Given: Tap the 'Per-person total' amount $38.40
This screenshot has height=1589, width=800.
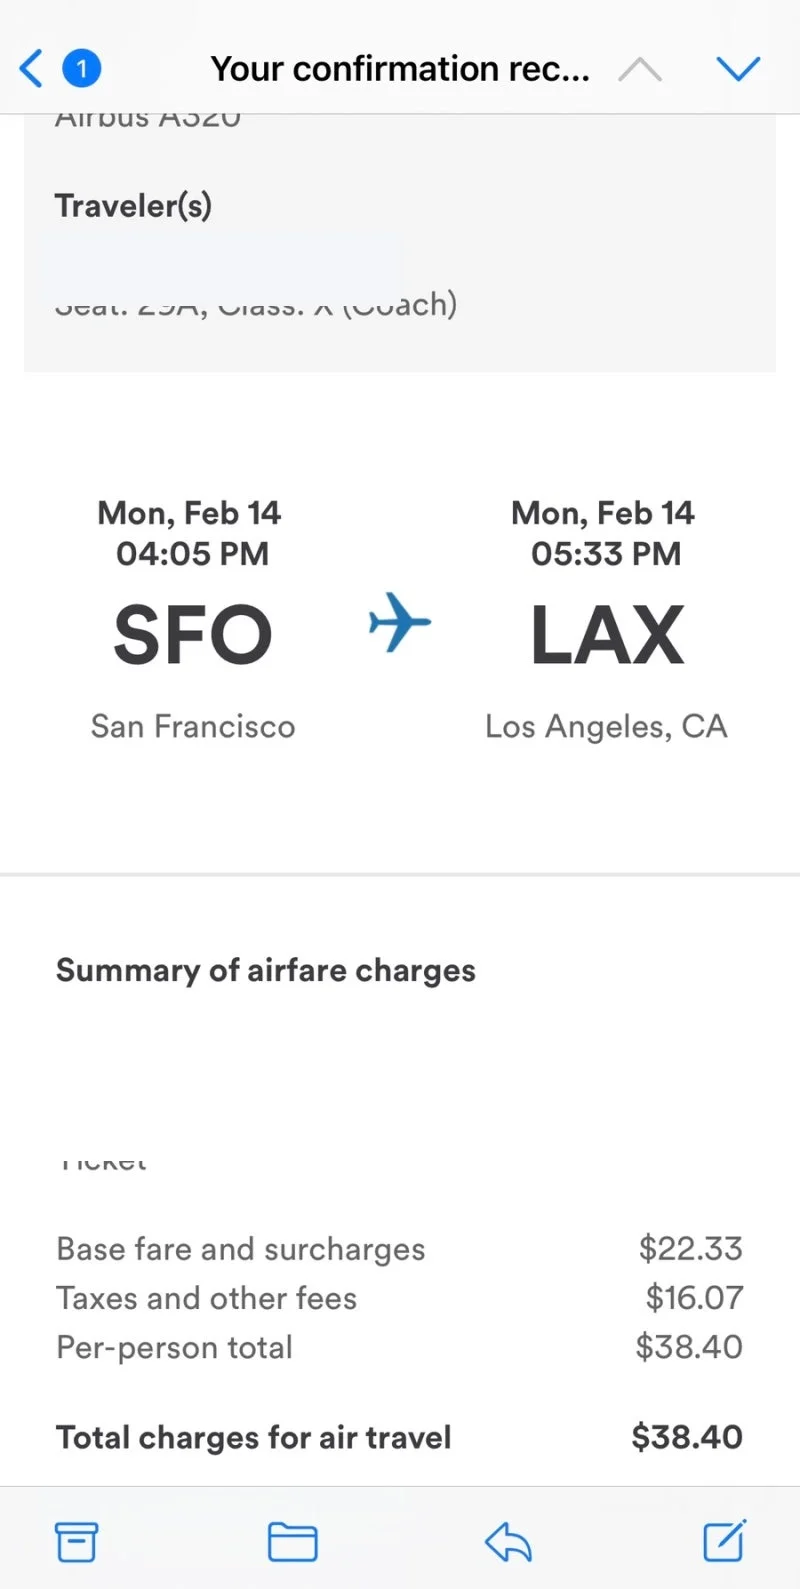Looking at the screenshot, I should pyautogui.click(x=689, y=1347).
